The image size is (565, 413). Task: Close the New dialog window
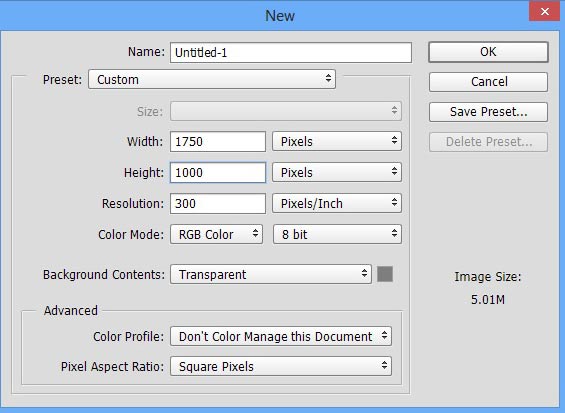[x=544, y=12]
